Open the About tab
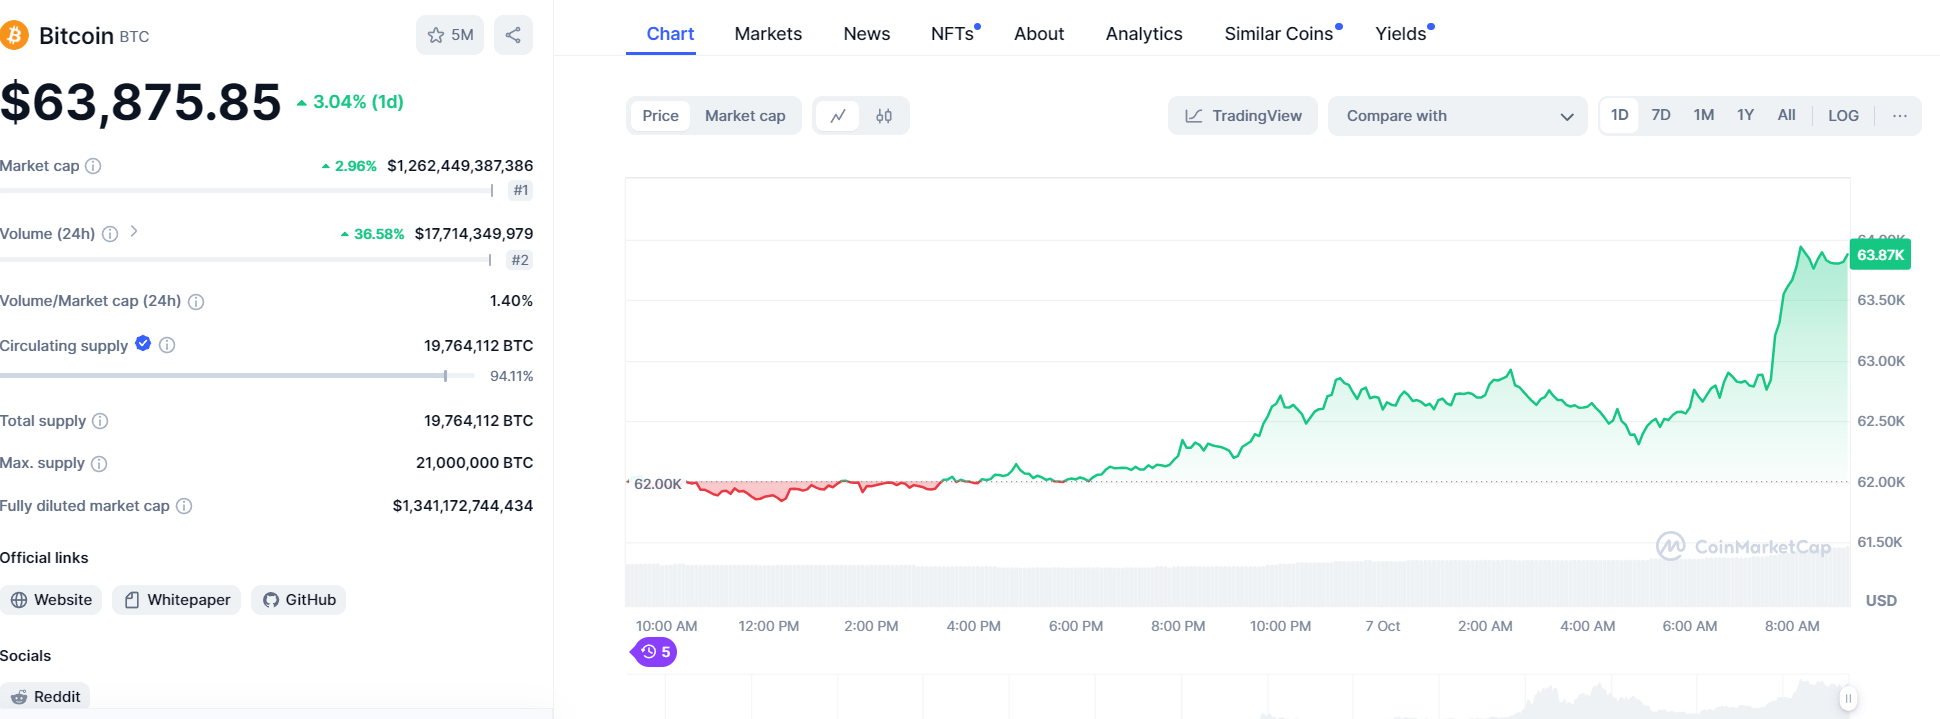Viewport: 1940px width, 719px height. click(1039, 34)
